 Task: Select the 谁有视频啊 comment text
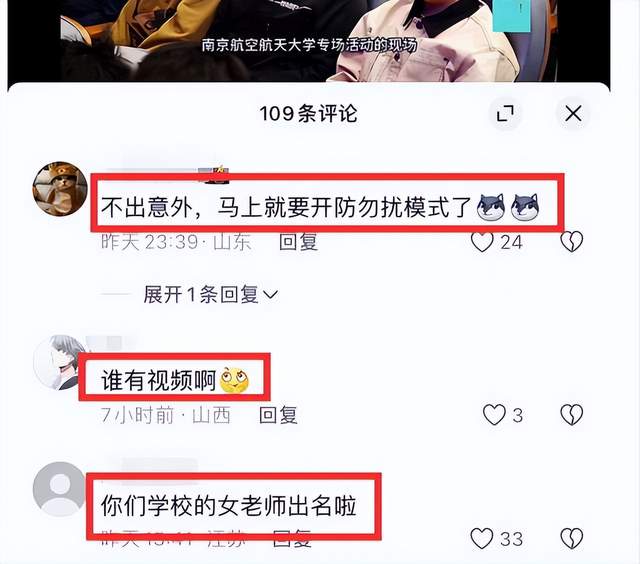point(158,380)
